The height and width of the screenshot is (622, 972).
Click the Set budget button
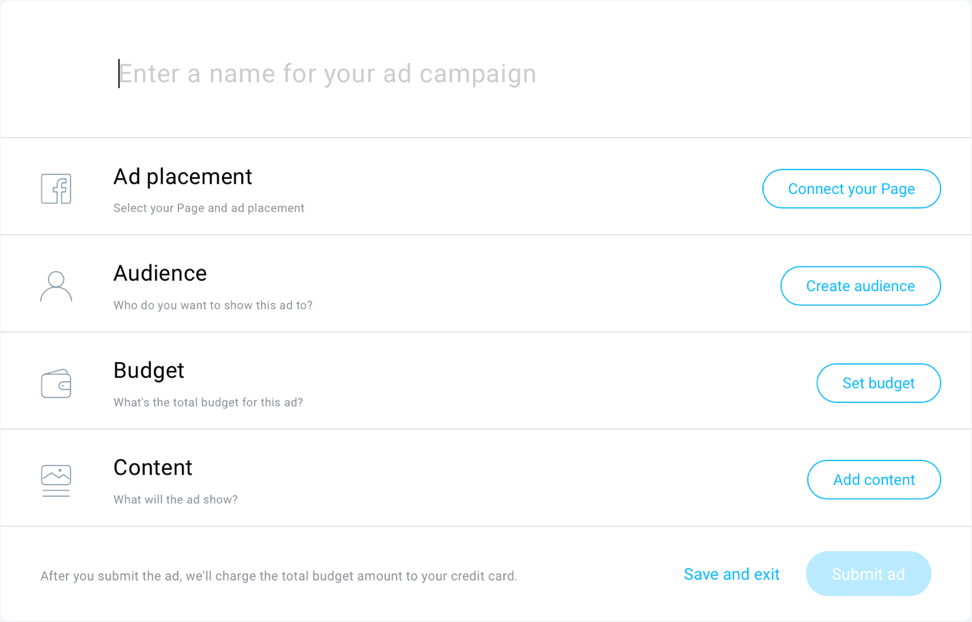878,383
